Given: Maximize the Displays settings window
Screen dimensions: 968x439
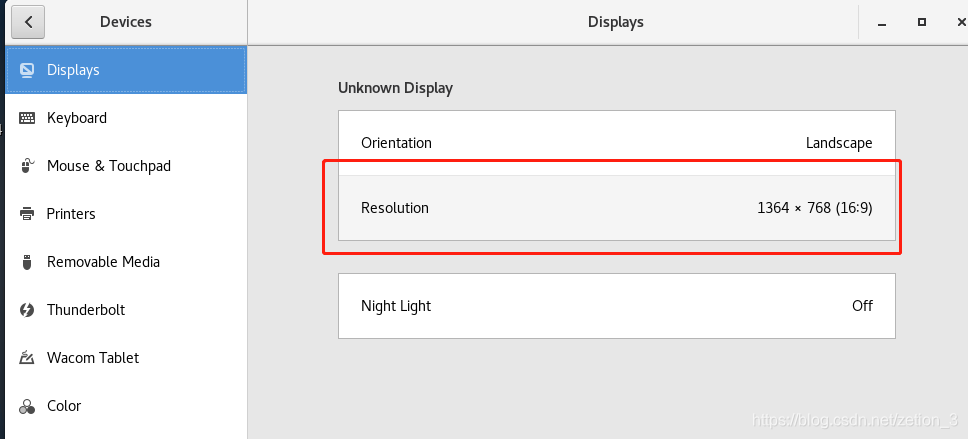Looking at the screenshot, I should [922, 22].
